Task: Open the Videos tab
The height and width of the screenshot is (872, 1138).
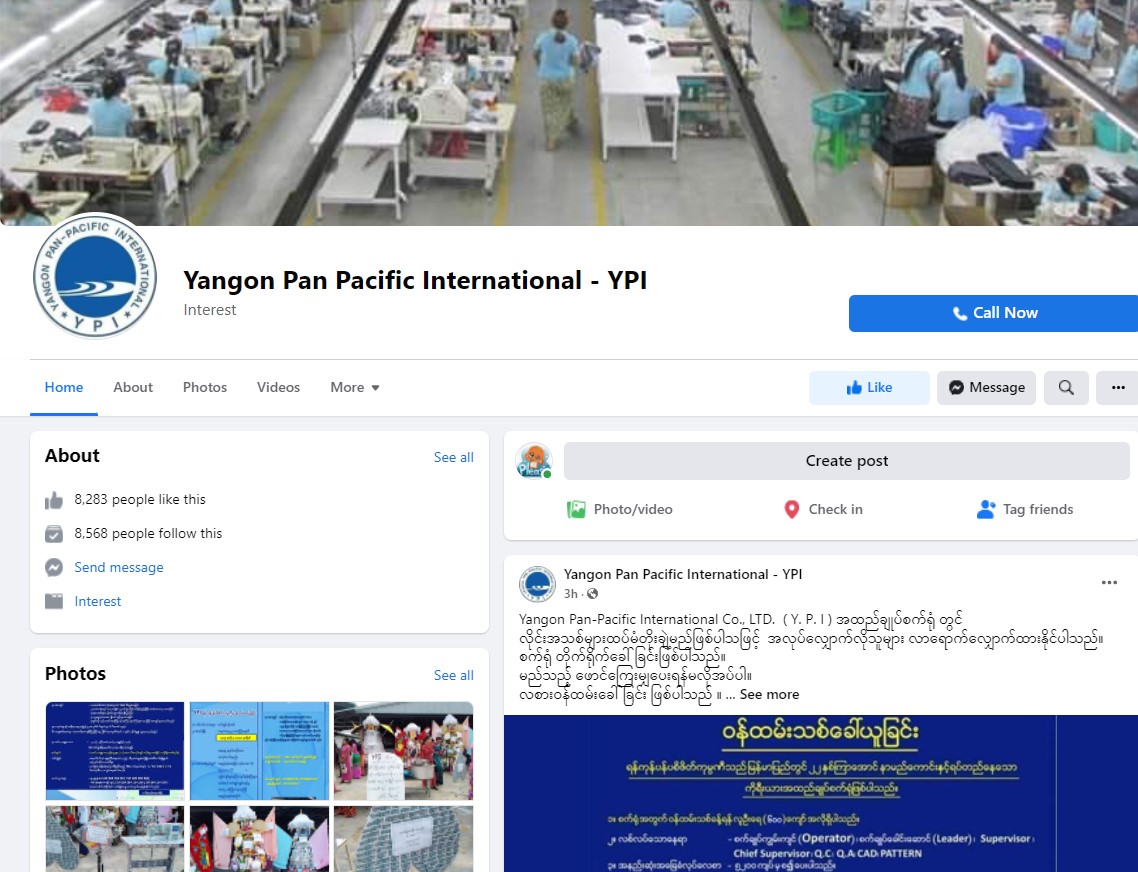Action: pyautogui.click(x=278, y=387)
